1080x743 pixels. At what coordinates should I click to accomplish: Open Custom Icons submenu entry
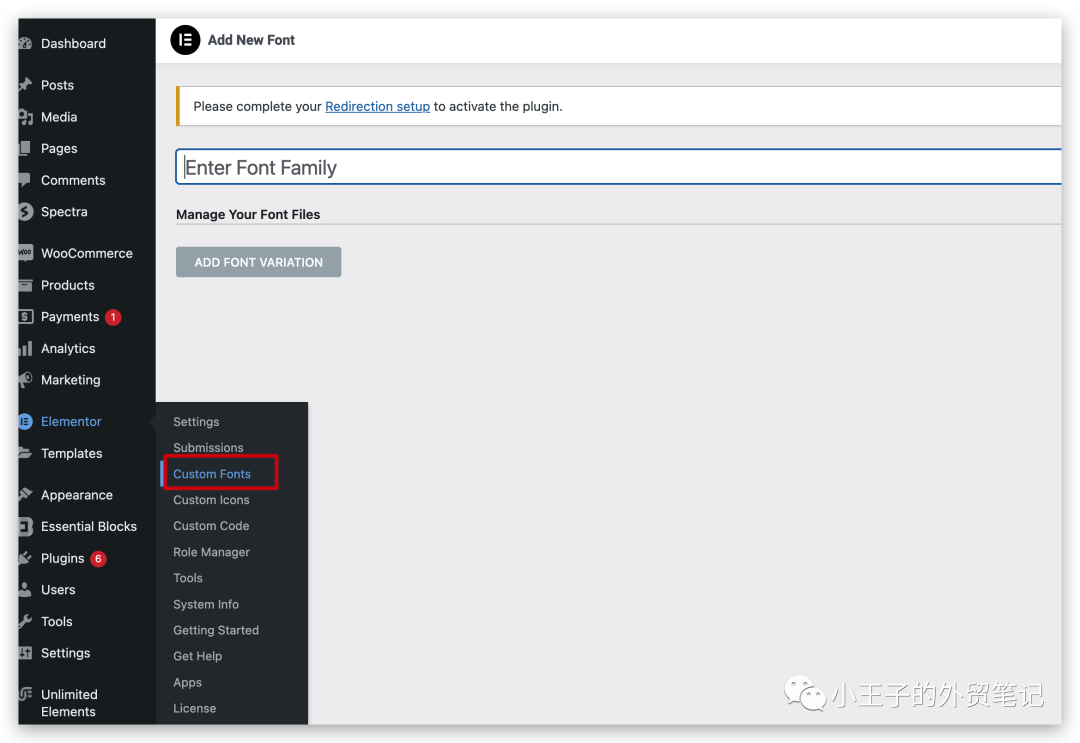click(x=211, y=500)
